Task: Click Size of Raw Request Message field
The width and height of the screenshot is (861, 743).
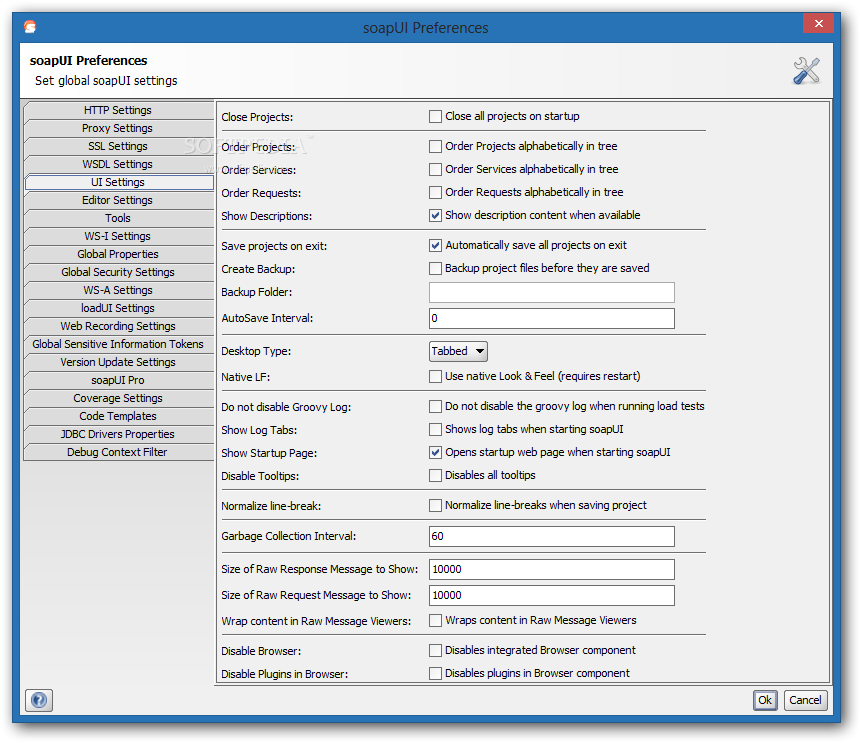Action: tap(552, 595)
